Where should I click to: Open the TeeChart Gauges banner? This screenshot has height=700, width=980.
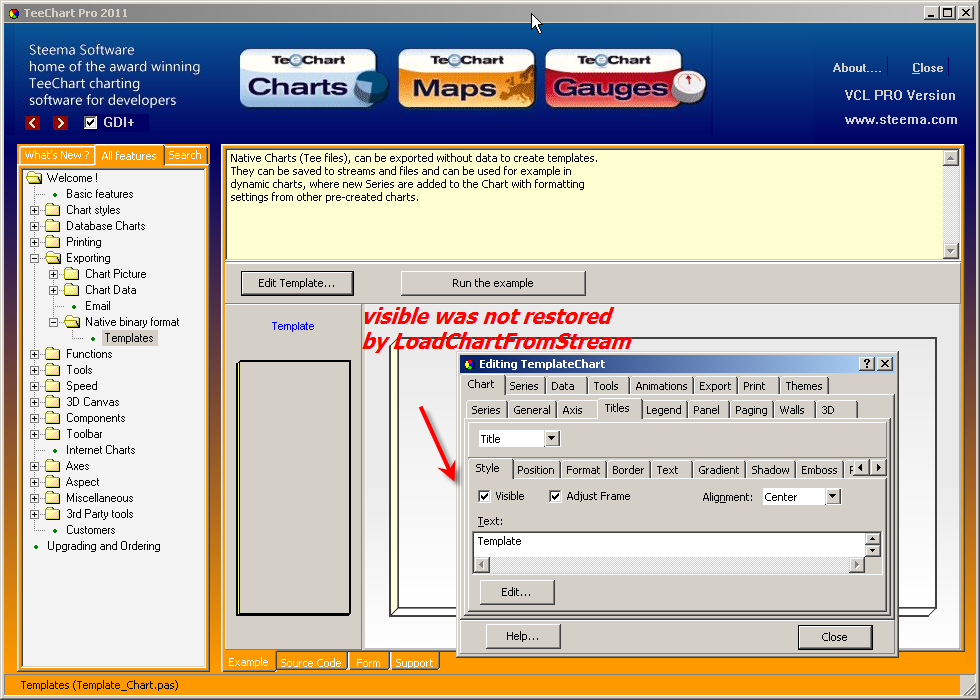coord(625,78)
